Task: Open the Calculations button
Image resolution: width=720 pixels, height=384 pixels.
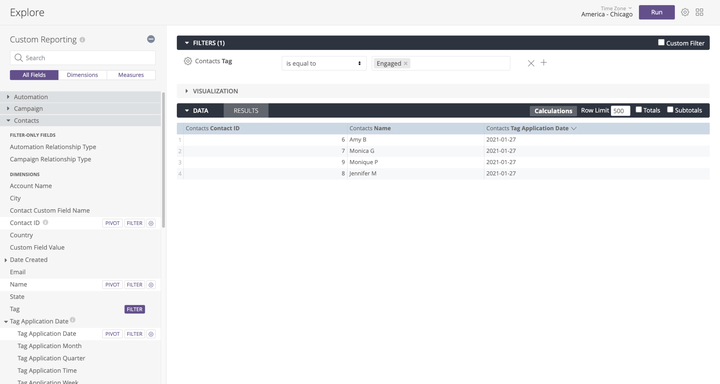Action: point(553,111)
